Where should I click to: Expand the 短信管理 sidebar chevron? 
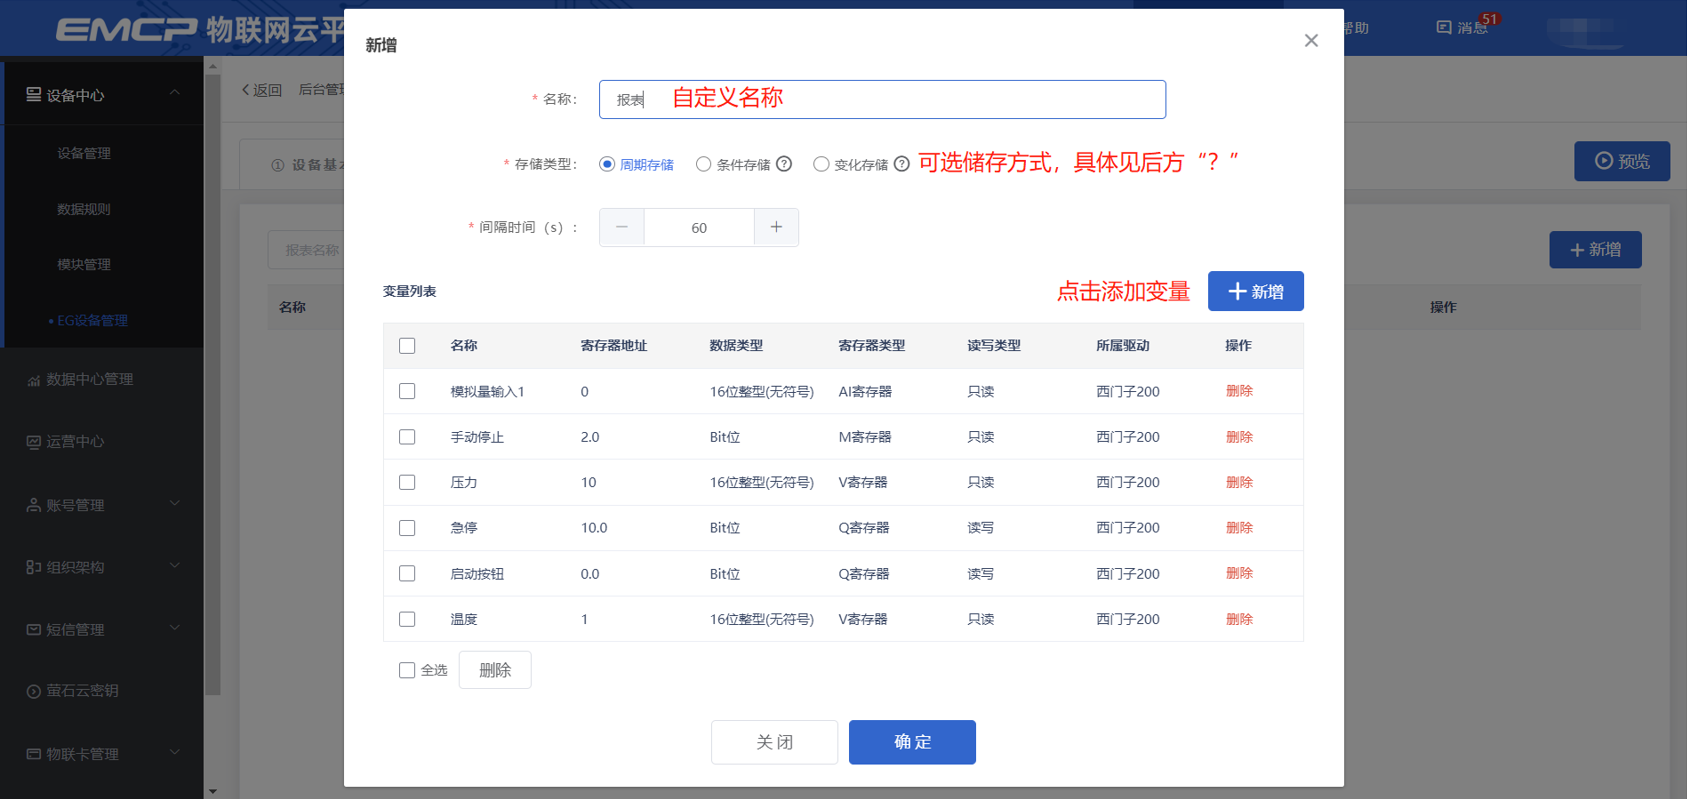coord(175,627)
